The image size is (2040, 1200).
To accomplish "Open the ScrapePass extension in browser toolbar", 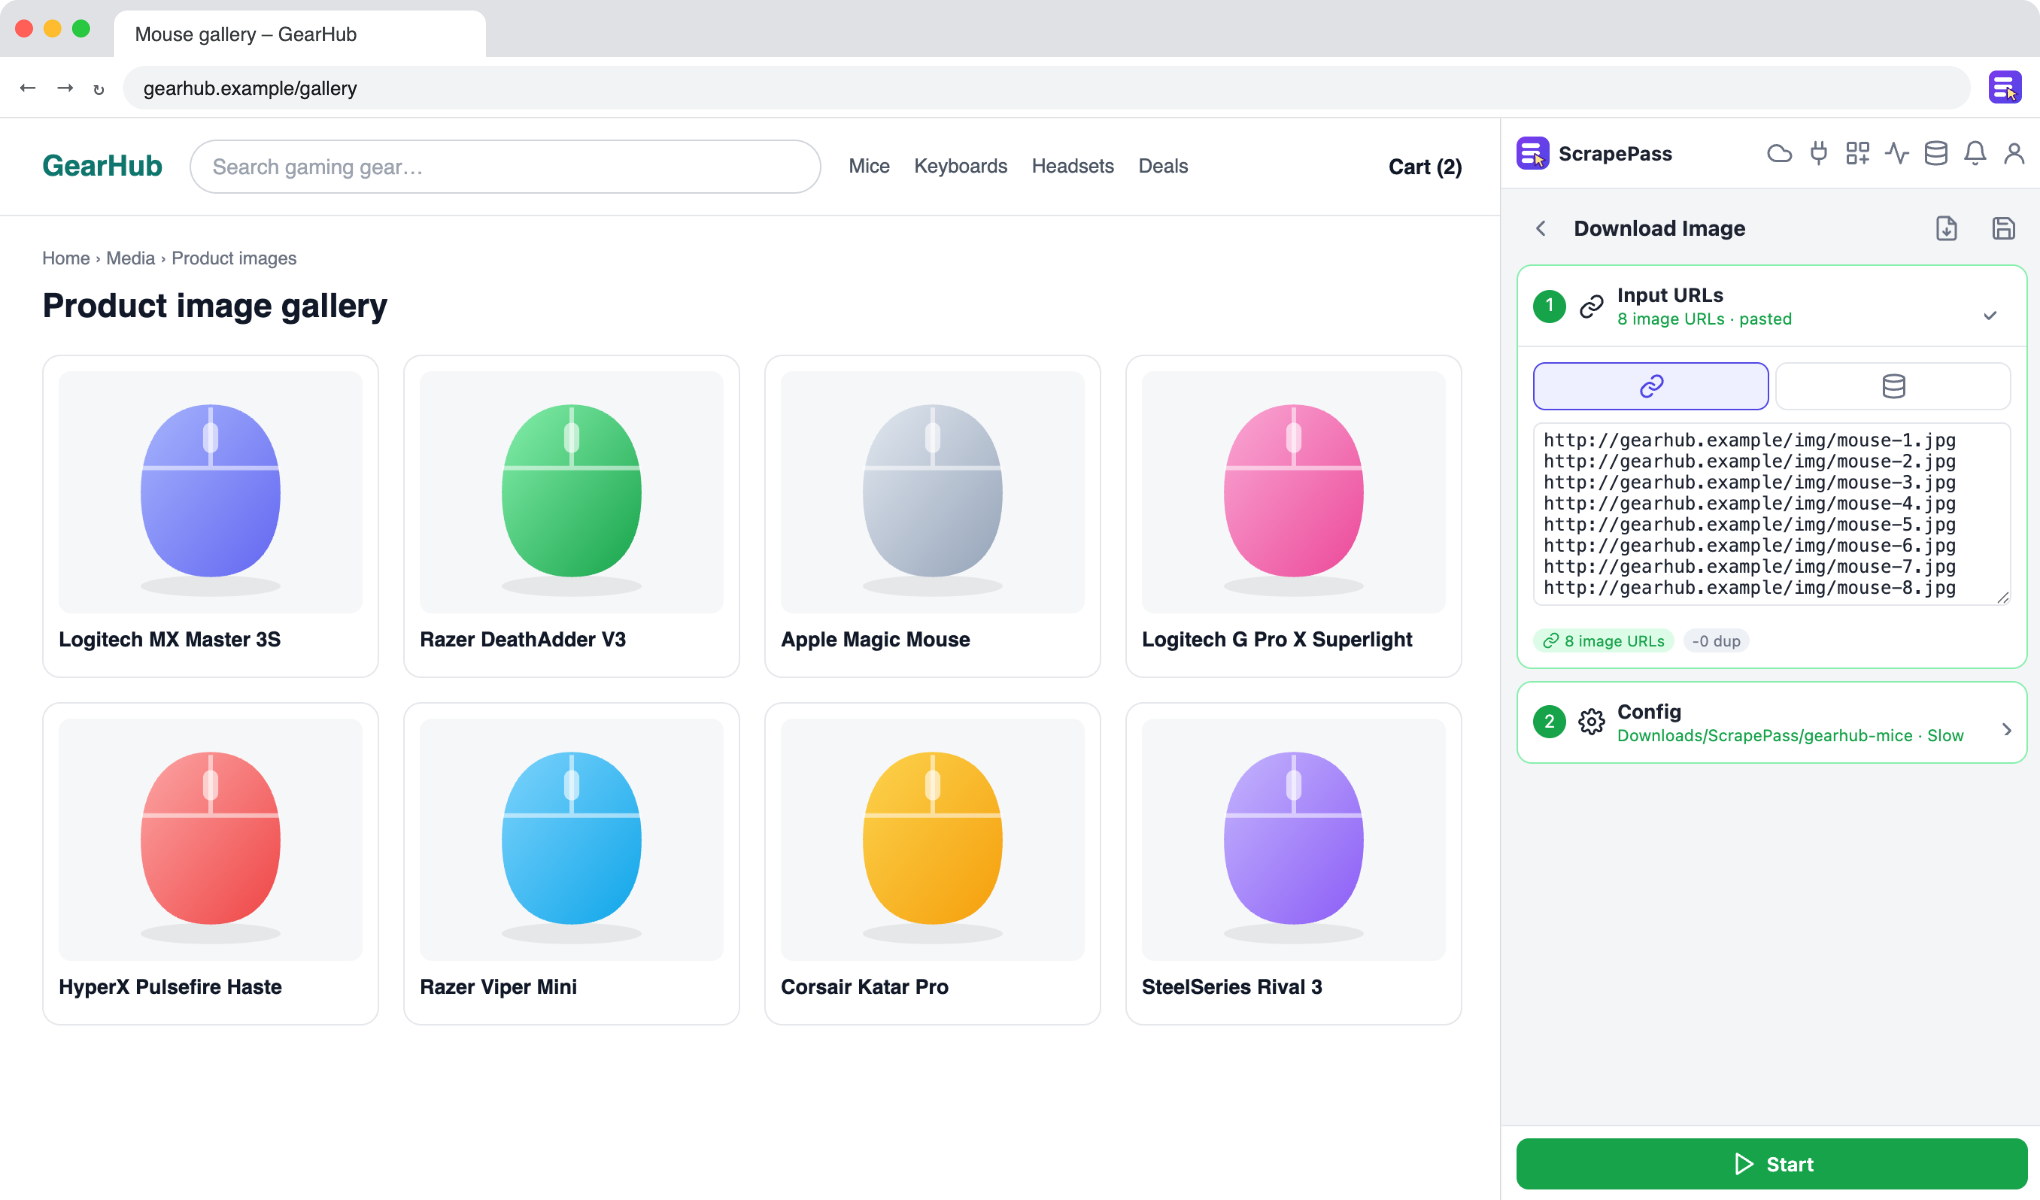I will click(x=2005, y=88).
